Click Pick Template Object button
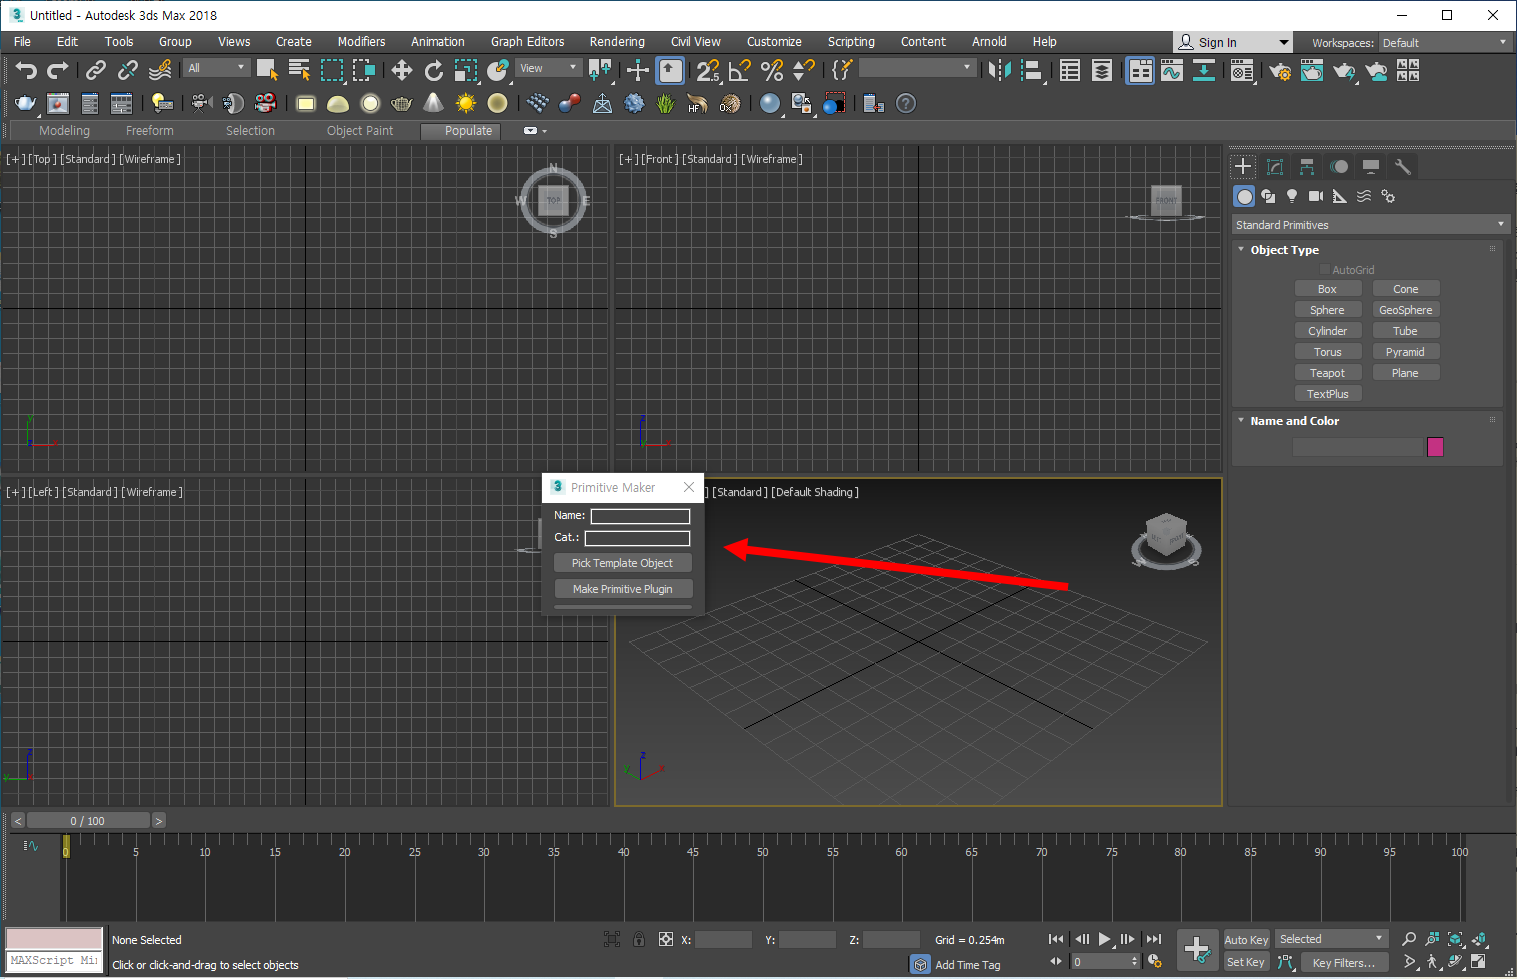The height and width of the screenshot is (979, 1517). (x=622, y=563)
